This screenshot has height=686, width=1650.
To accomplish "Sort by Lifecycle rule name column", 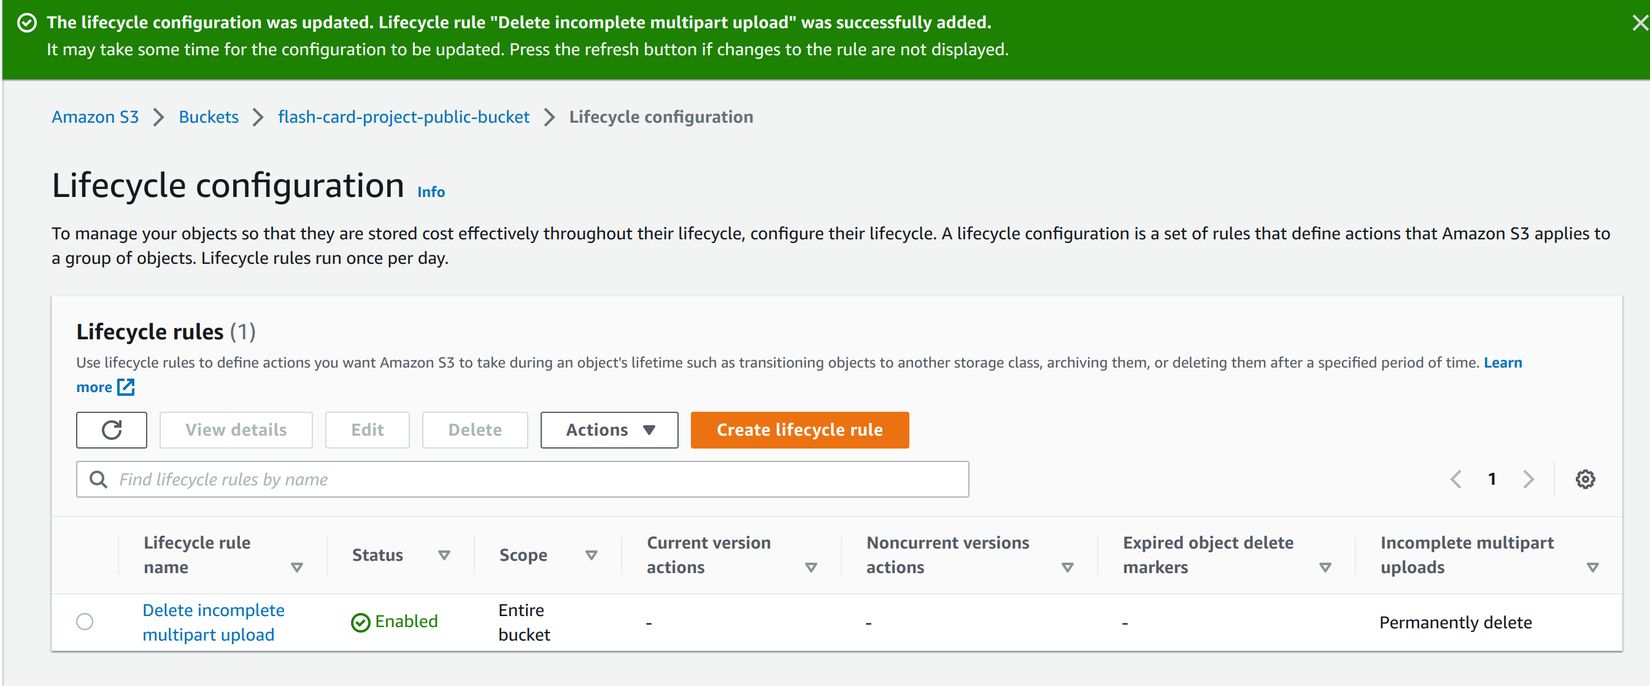I will pos(297,567).
